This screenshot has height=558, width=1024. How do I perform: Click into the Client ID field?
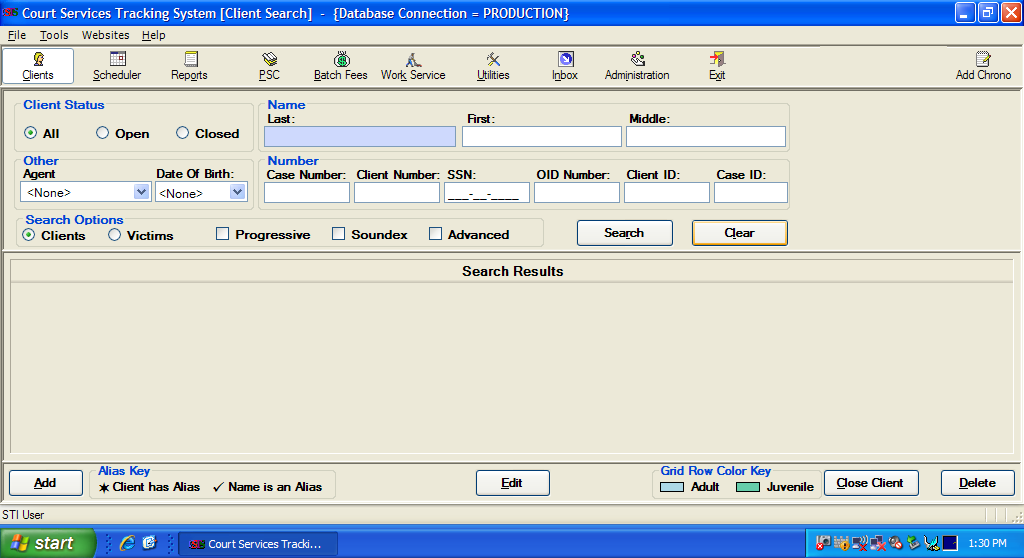click(x=667, y=193)
